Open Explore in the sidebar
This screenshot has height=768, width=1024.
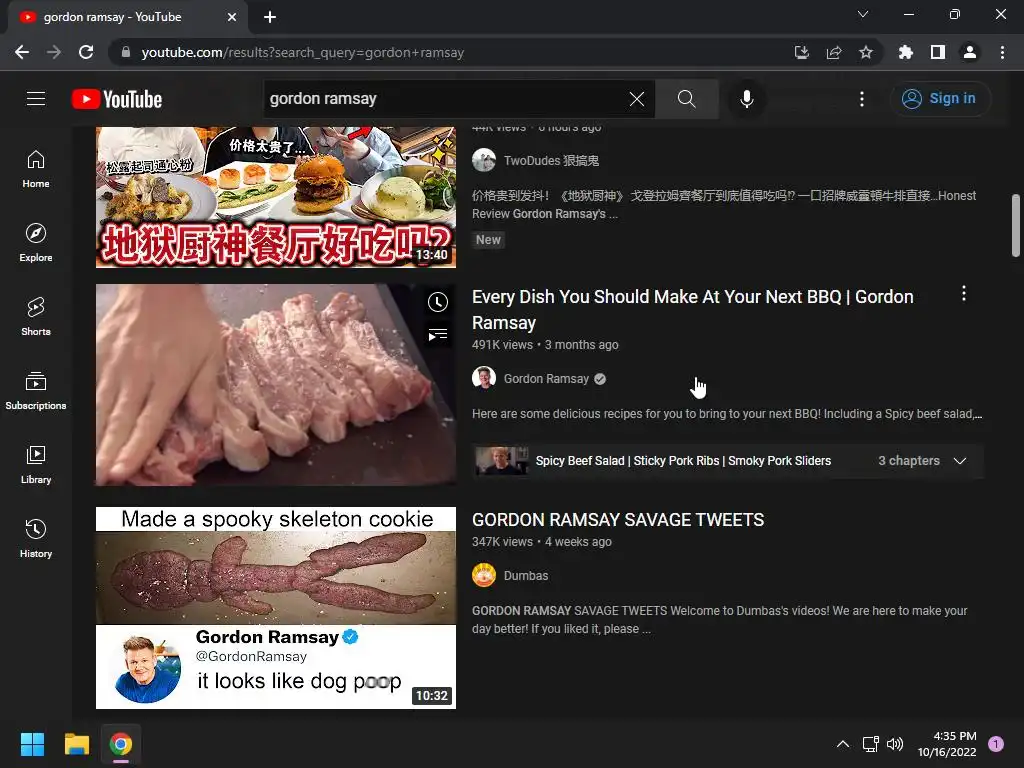[x=36, y=243]
